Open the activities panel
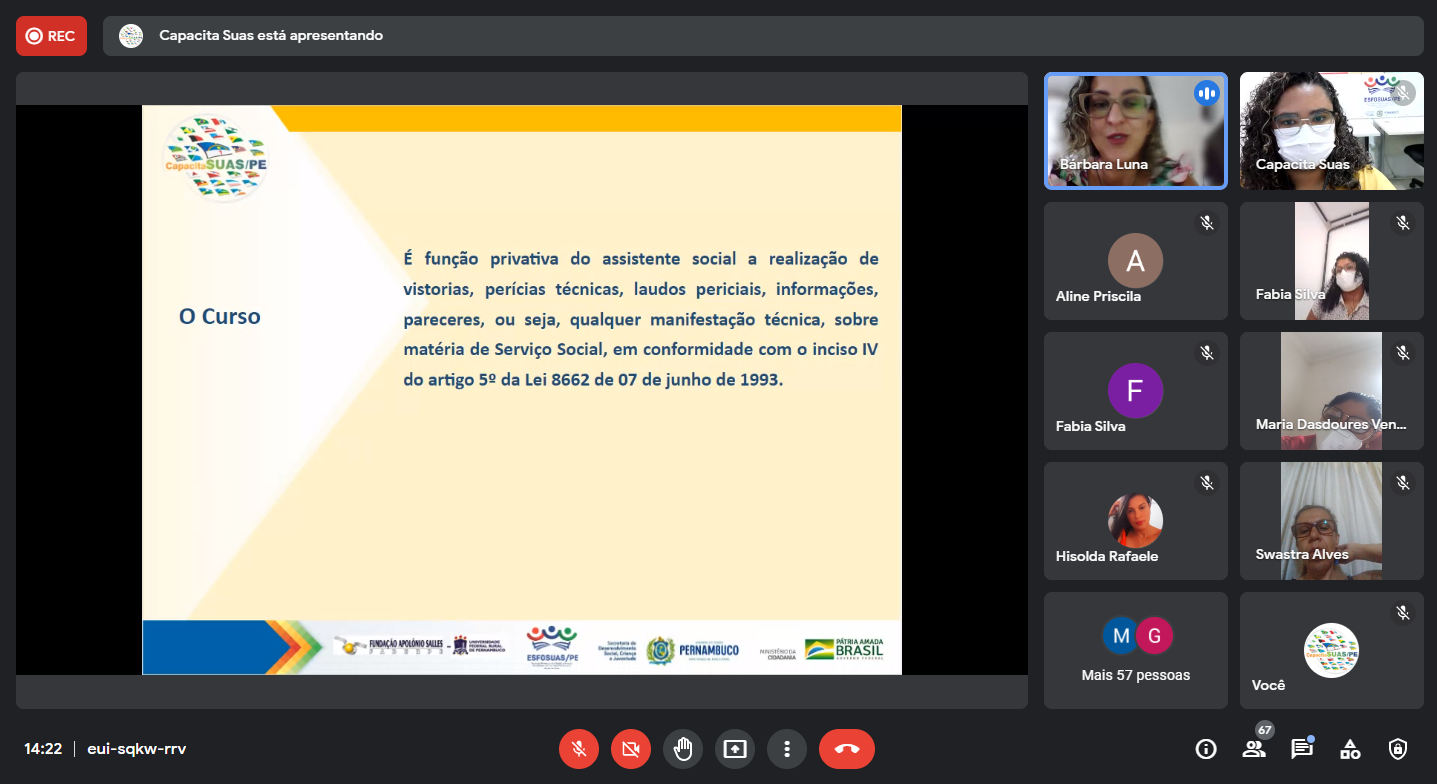This screenshot has height=784, width=1437. point(1350,749)
